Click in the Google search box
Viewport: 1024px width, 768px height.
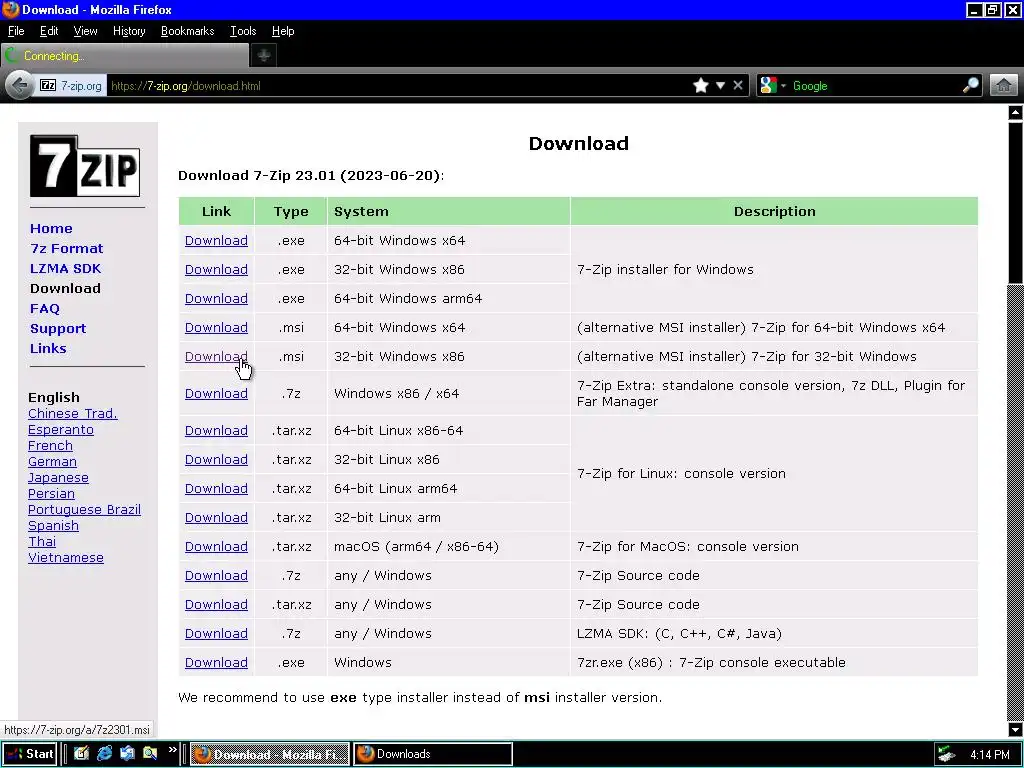click(875, 86)
